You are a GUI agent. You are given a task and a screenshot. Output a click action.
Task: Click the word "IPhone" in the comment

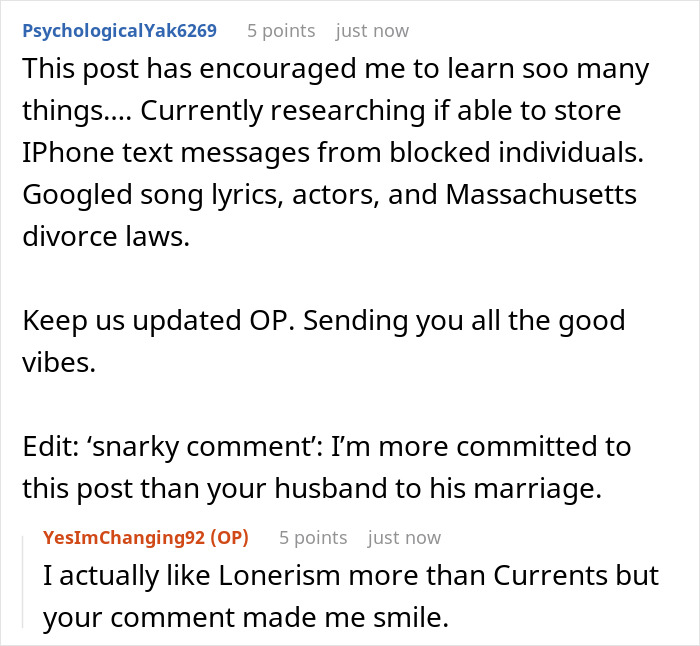pyautogui.click(x=68, y=153)
